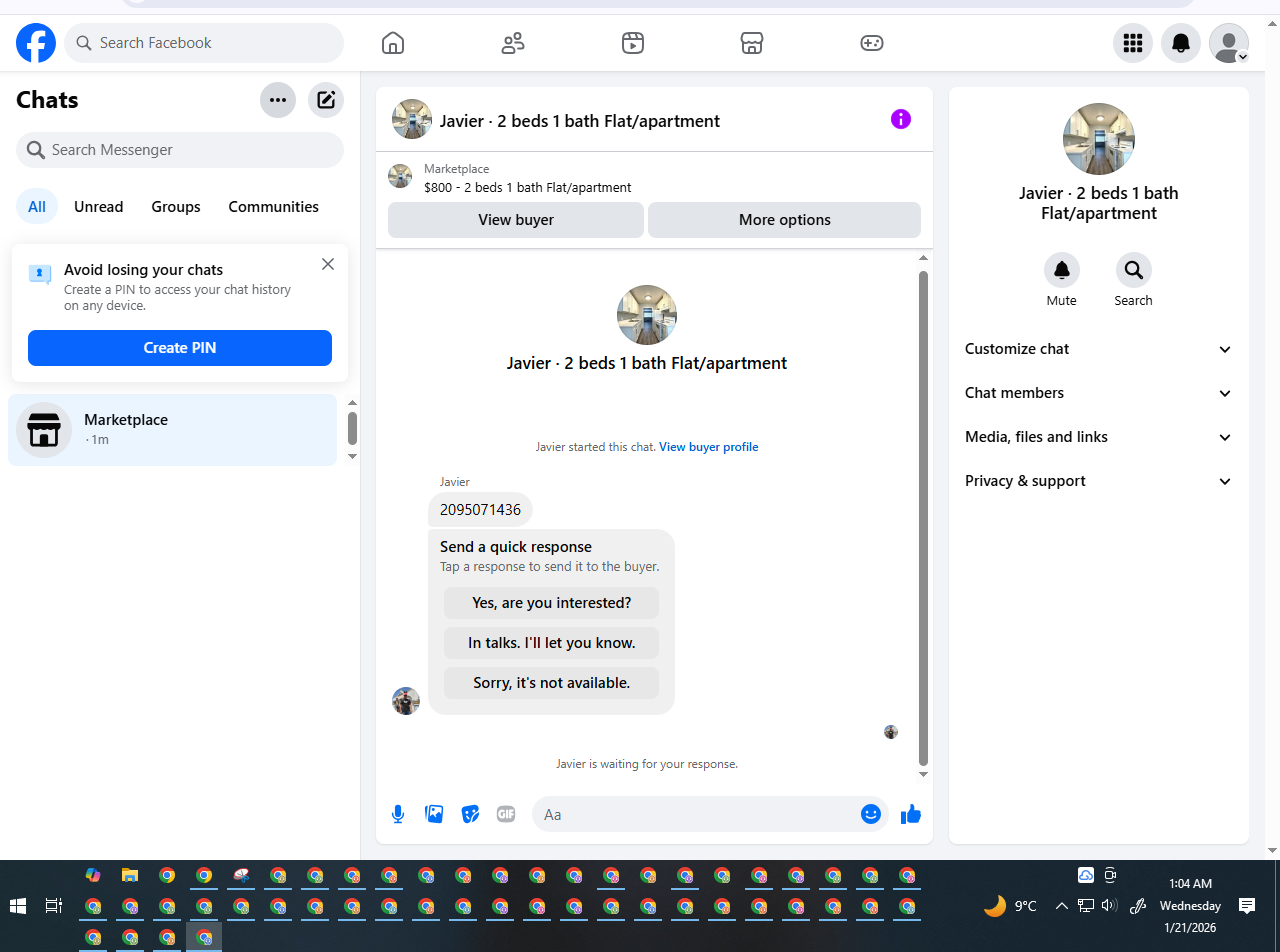Screen dimensions: 1280x952
Task: Click the Aa message input box
Action: coord(698,814)
